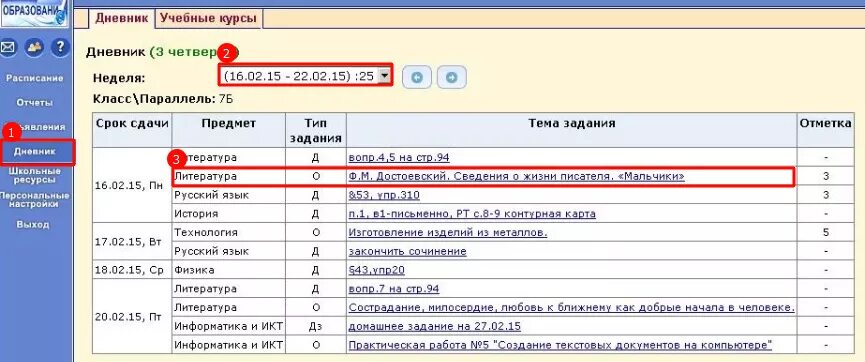Open the week selection dropdown
This screenshot has width=865, height=362.
(306, 76)
